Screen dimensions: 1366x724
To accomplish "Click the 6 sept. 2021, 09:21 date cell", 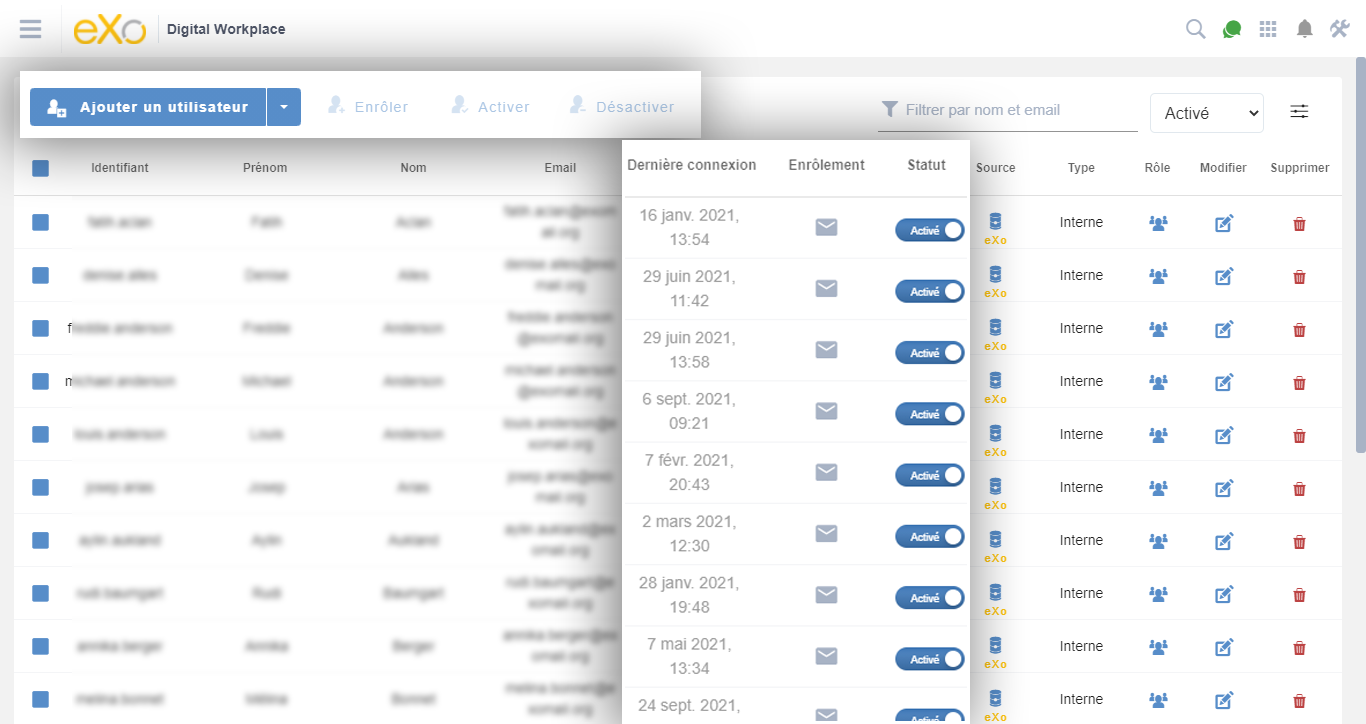I will [x=689, y=411].
